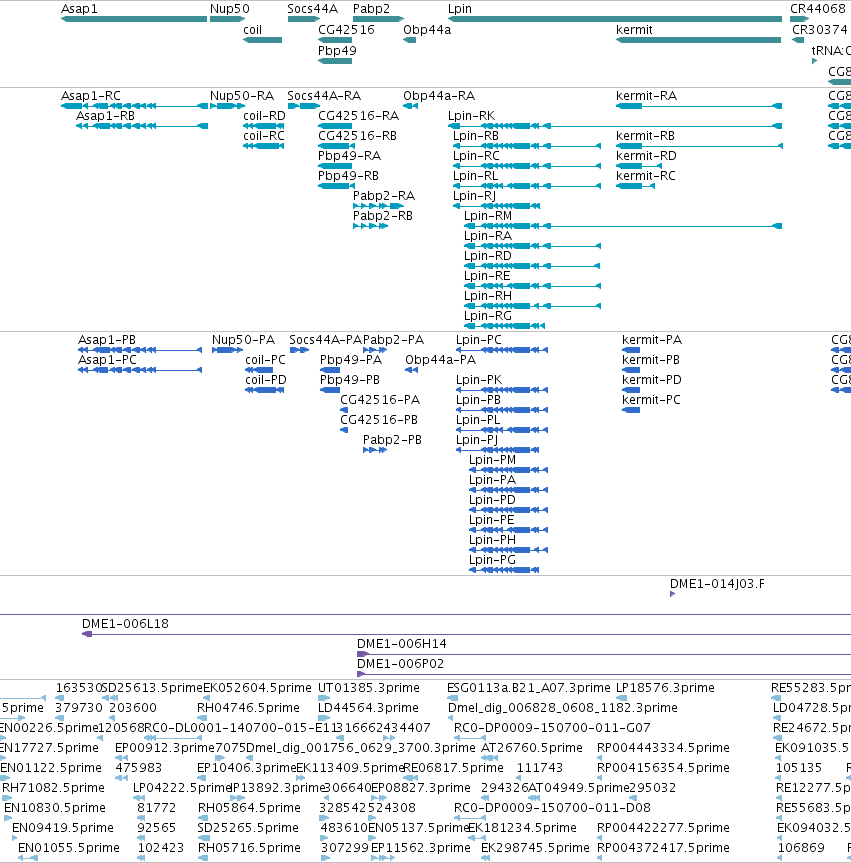
Task: Select transcript Asap1-RB
Action: pos(142,126)
